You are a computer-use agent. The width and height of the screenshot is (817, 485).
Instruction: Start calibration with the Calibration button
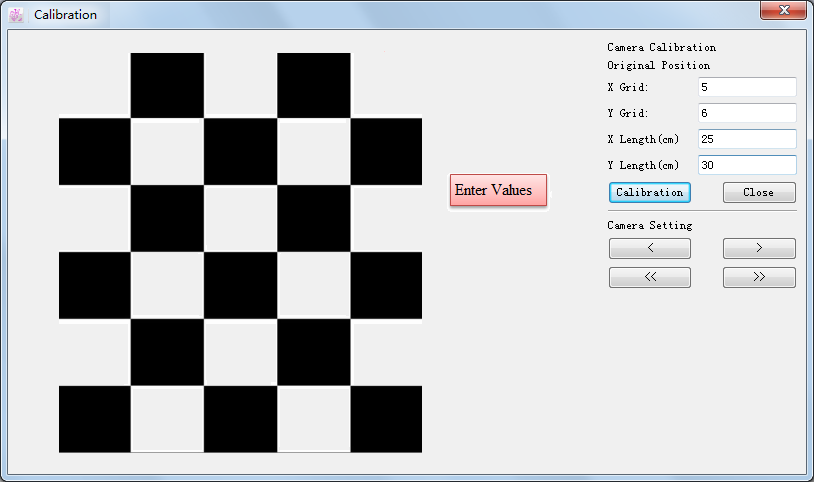pyautogui.click(x=649, y=192)
